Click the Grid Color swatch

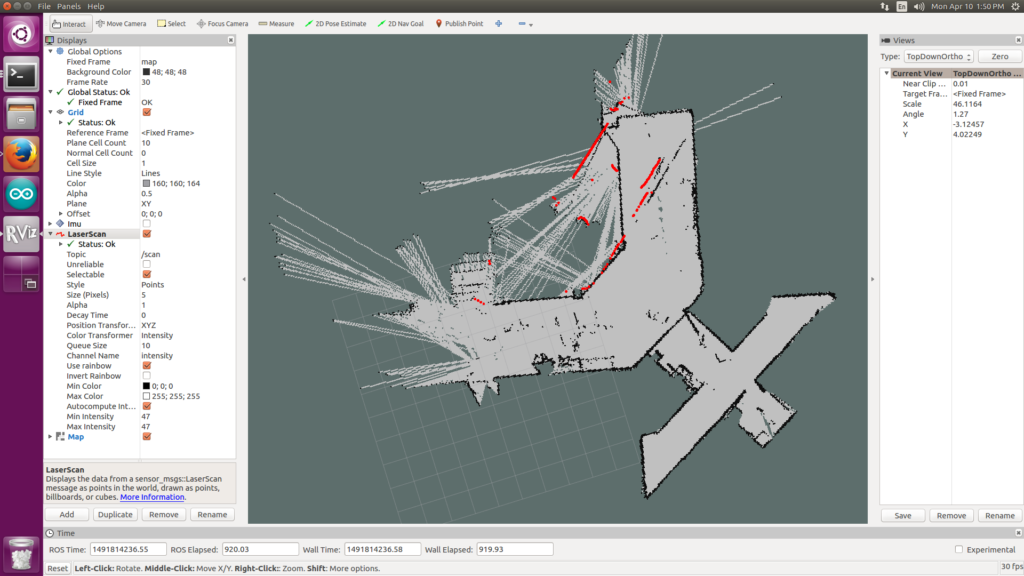pos(146,183)
